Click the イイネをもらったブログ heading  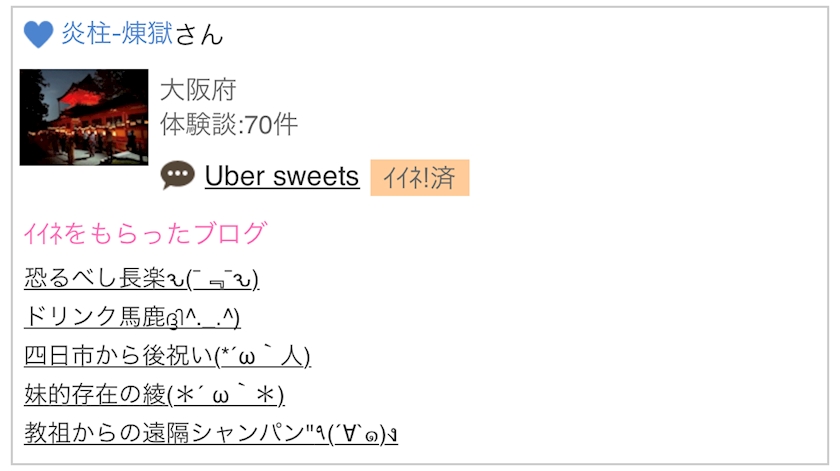click(145, 234)
